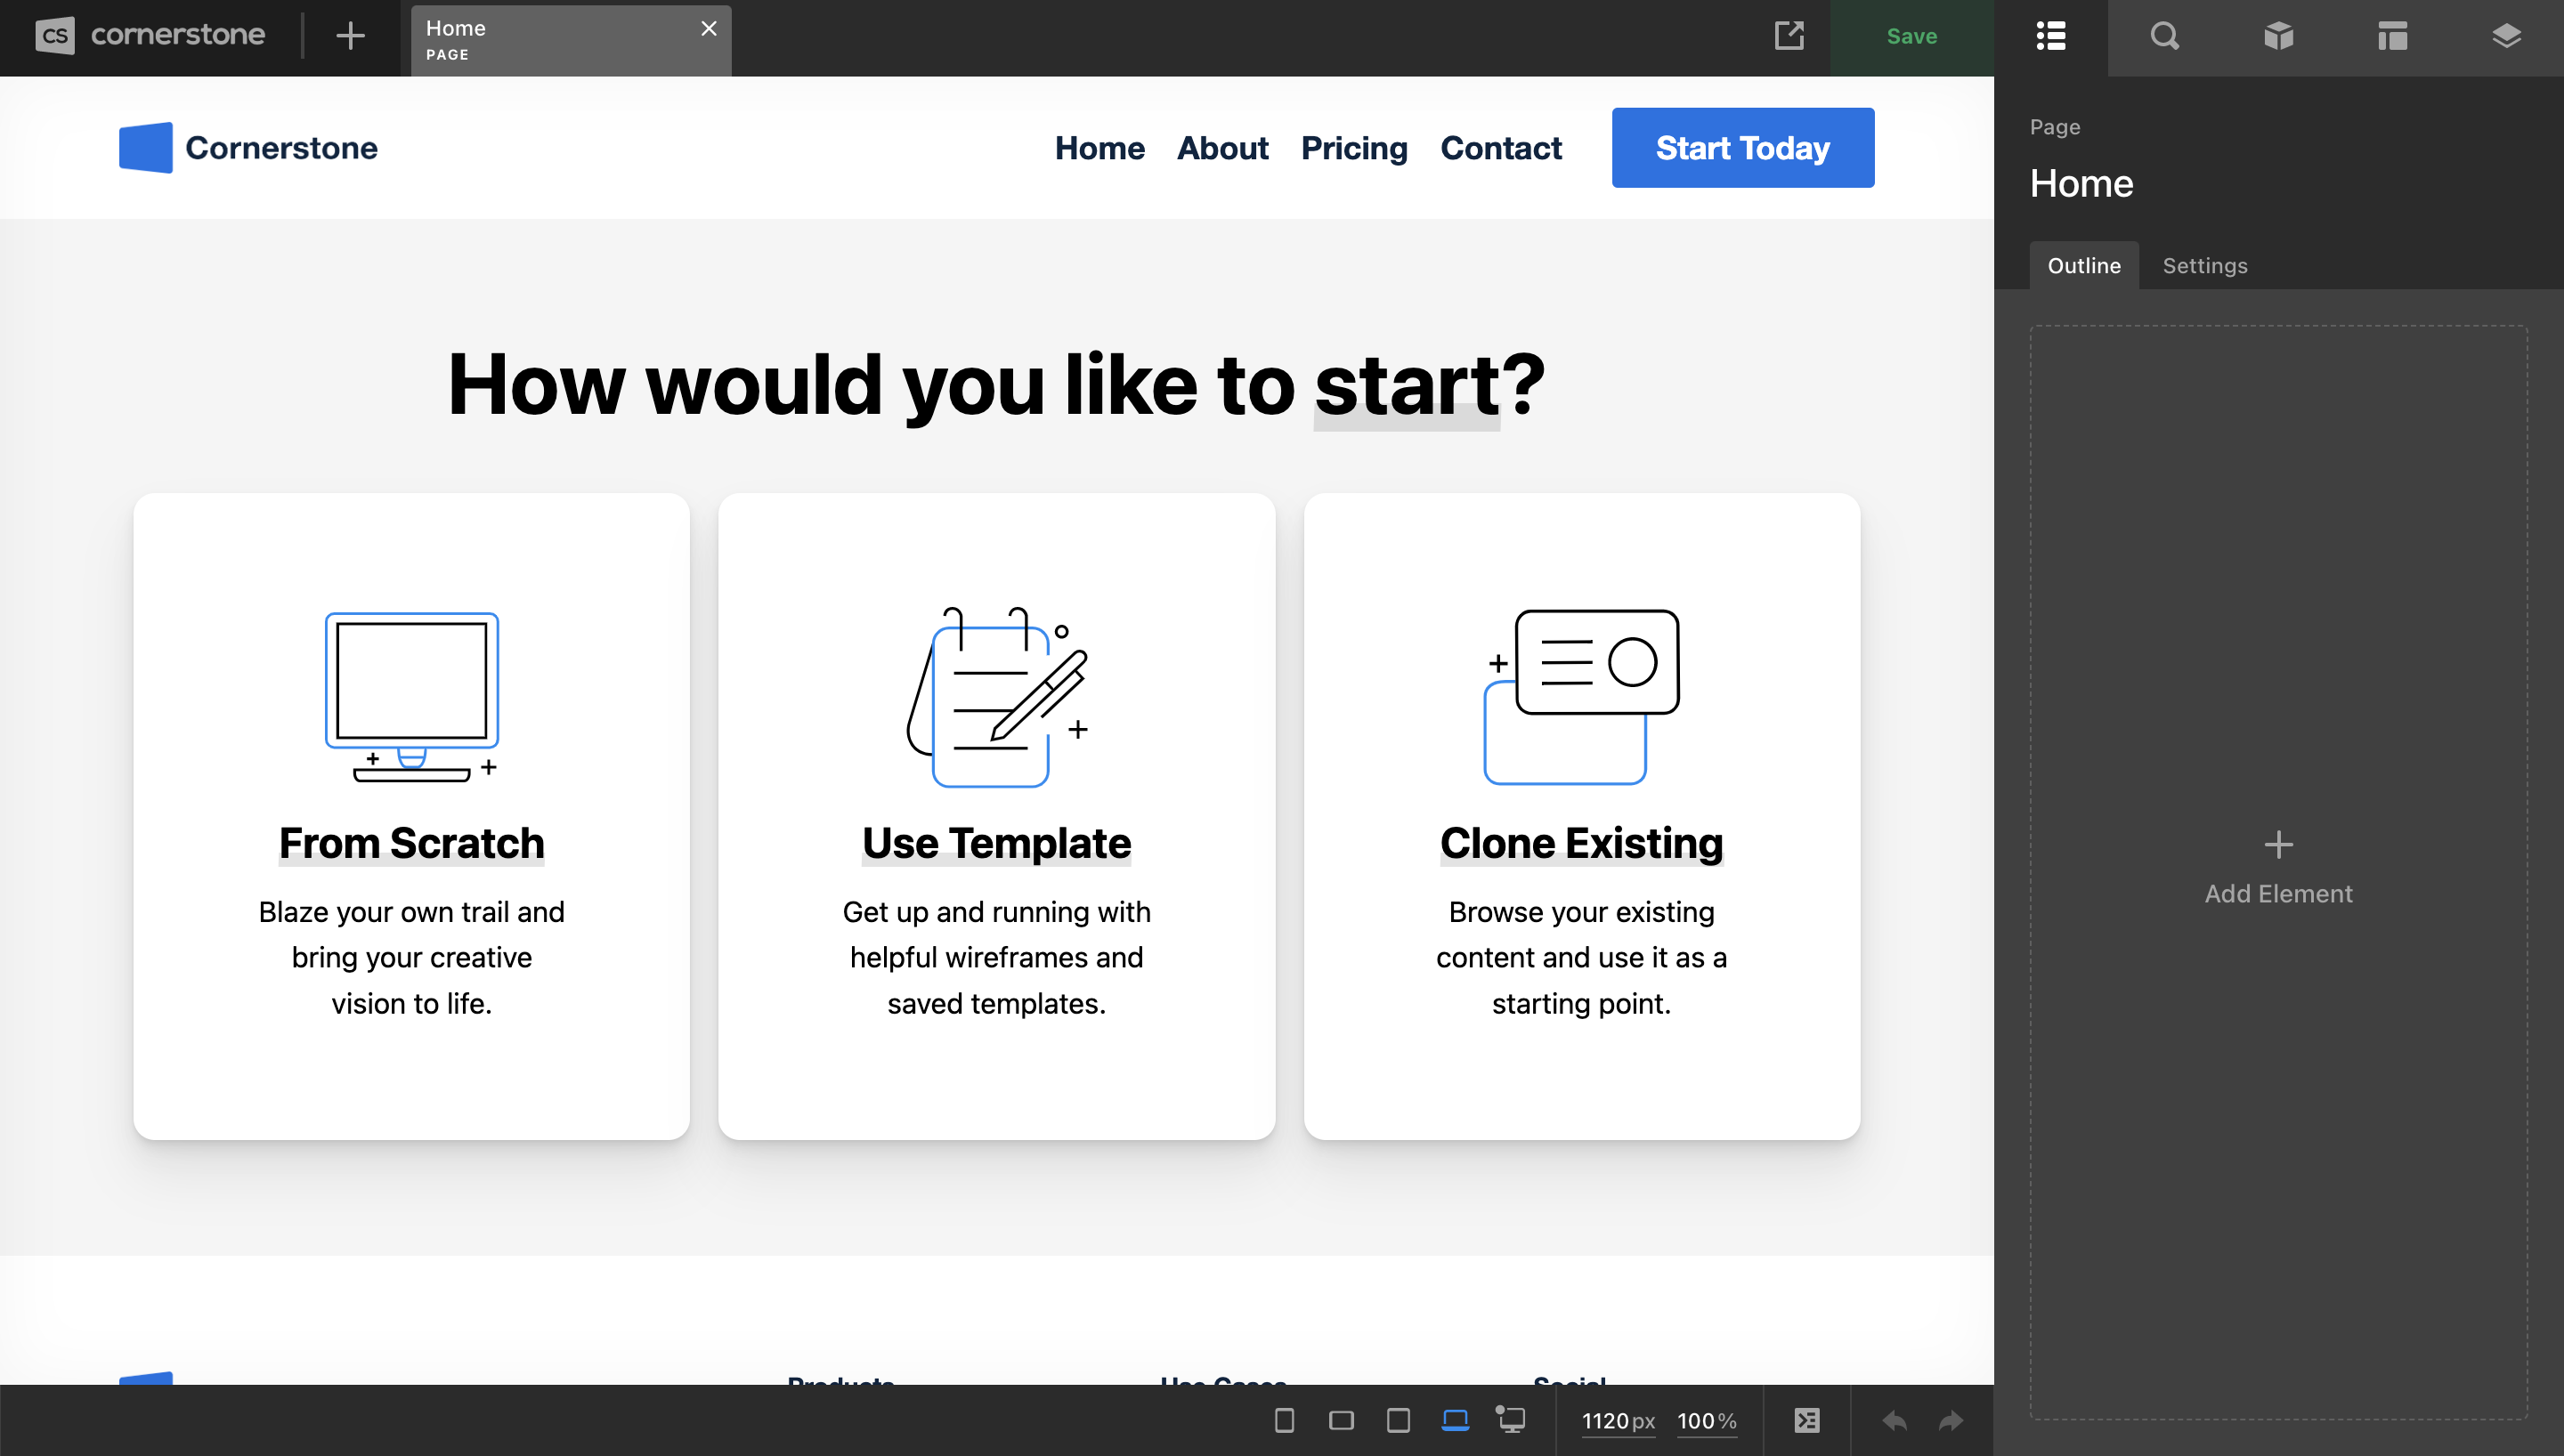This screenshot has height=1456, width=2564.
Task: Click the undo arrow
Action: [x=1894, y=1420]
